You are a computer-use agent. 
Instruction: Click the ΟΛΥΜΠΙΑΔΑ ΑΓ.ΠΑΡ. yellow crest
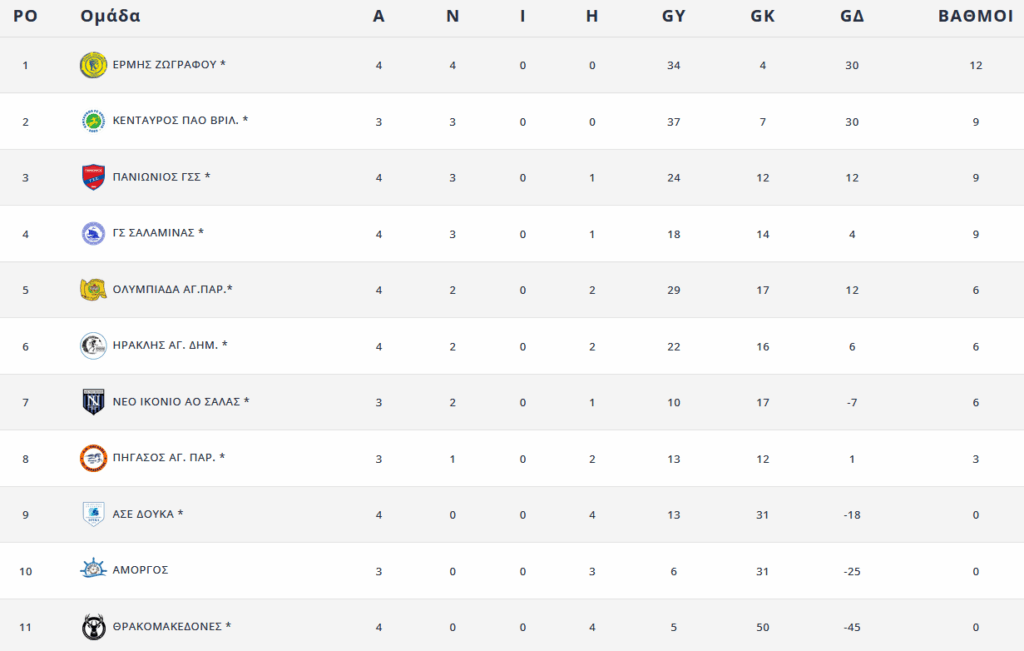tap(93, 290)
